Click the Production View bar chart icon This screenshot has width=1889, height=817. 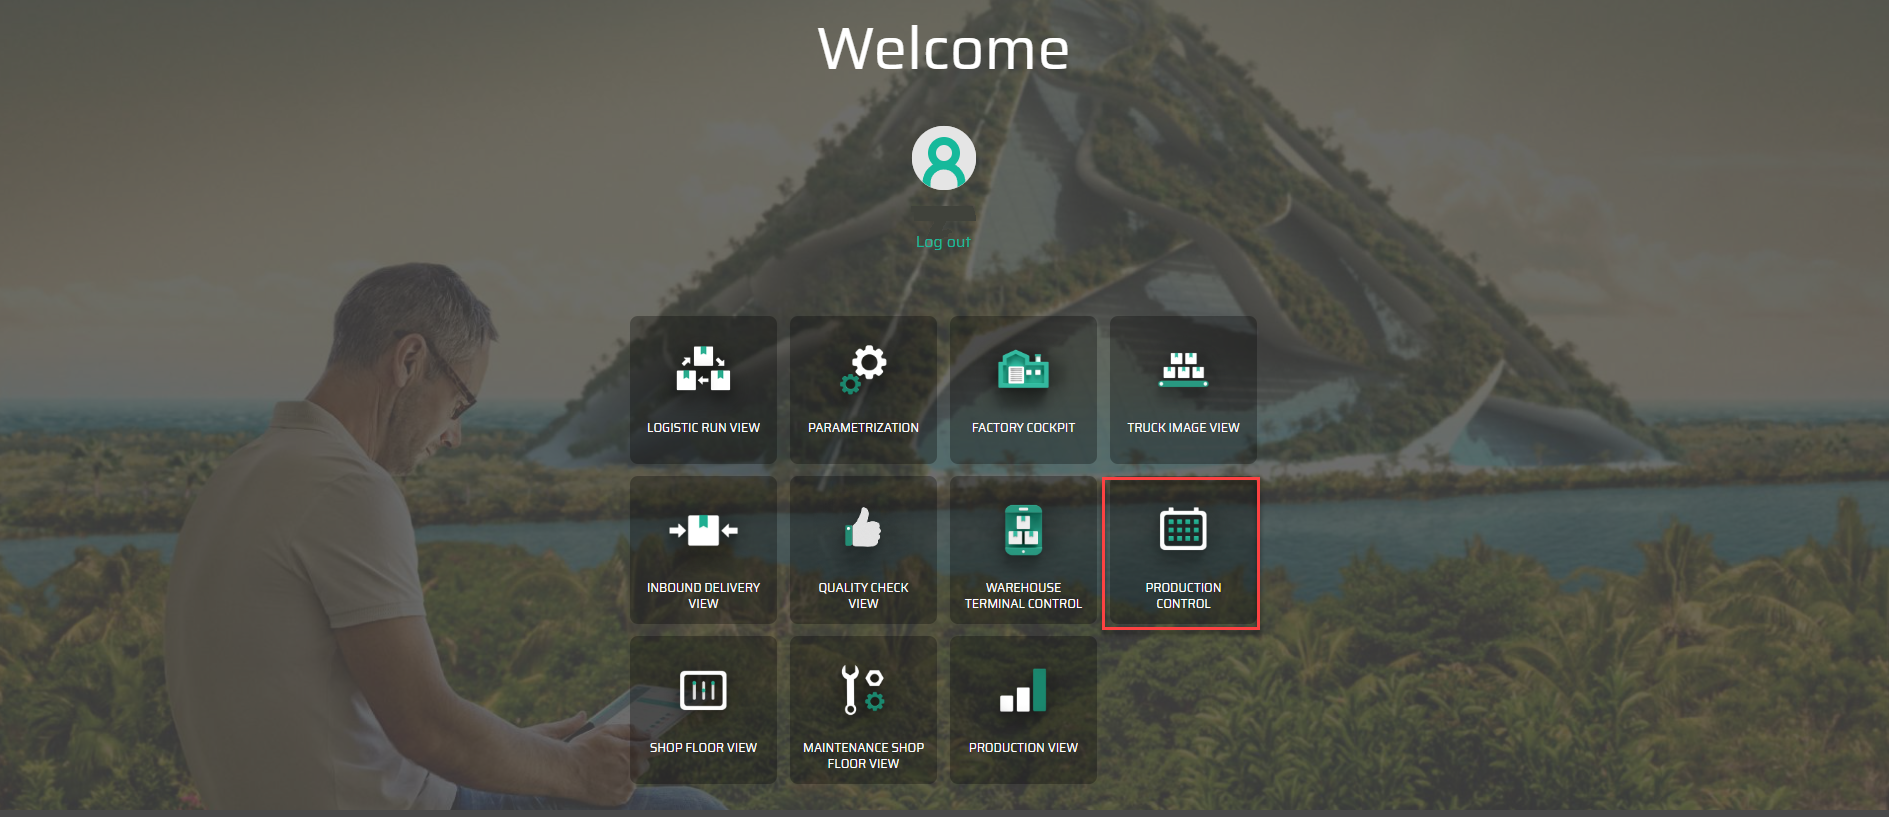tap(1023, 690)
